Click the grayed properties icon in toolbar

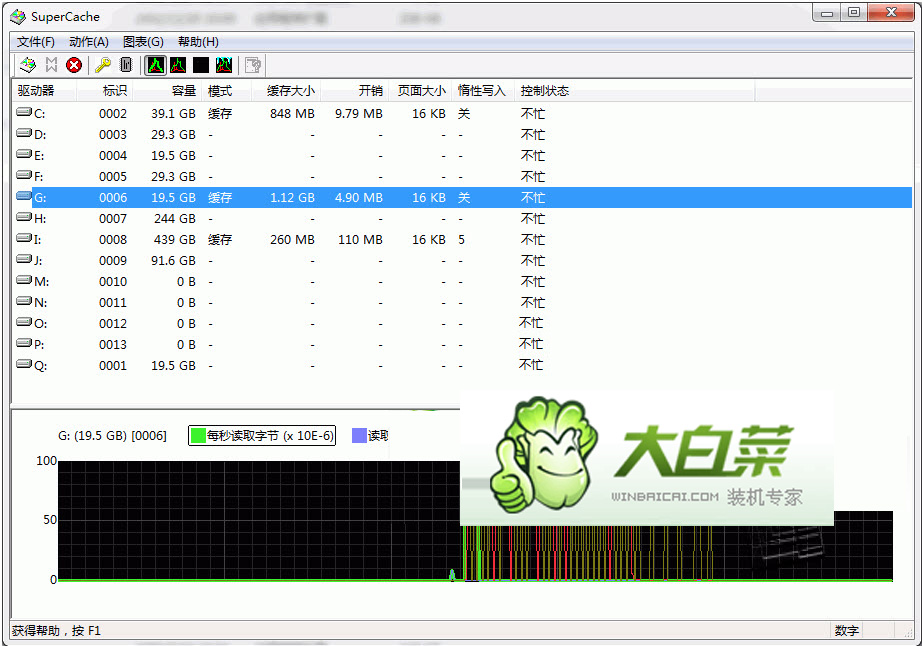(253, 65)
